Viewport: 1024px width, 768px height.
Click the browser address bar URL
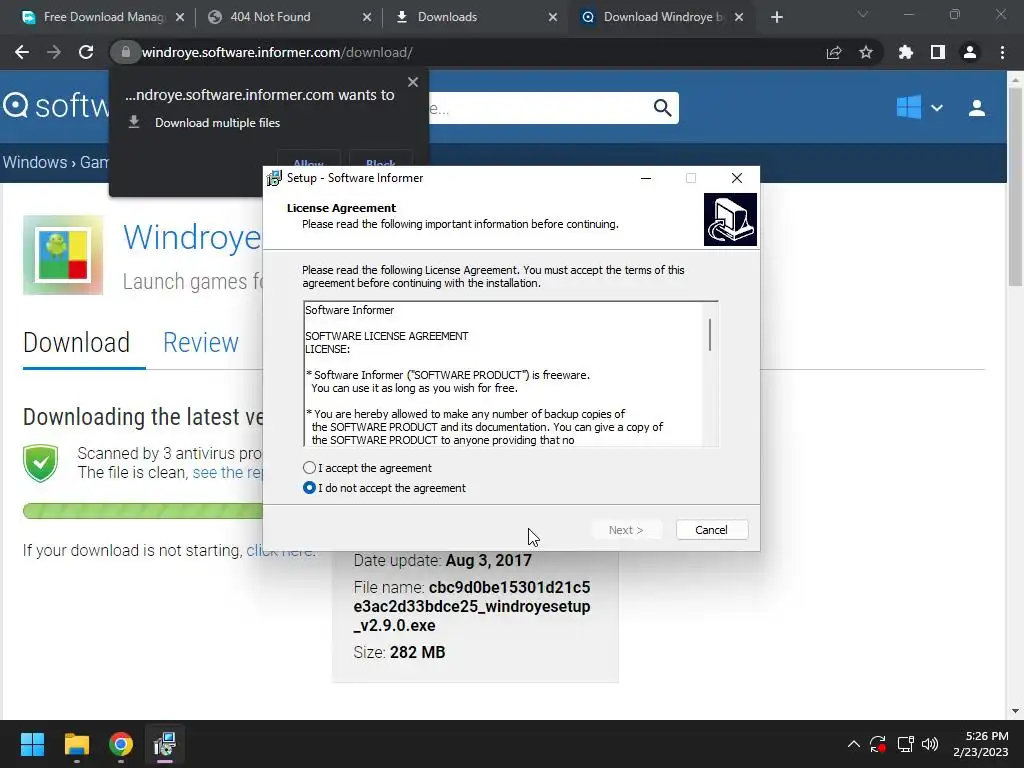(x=277, y=52)
